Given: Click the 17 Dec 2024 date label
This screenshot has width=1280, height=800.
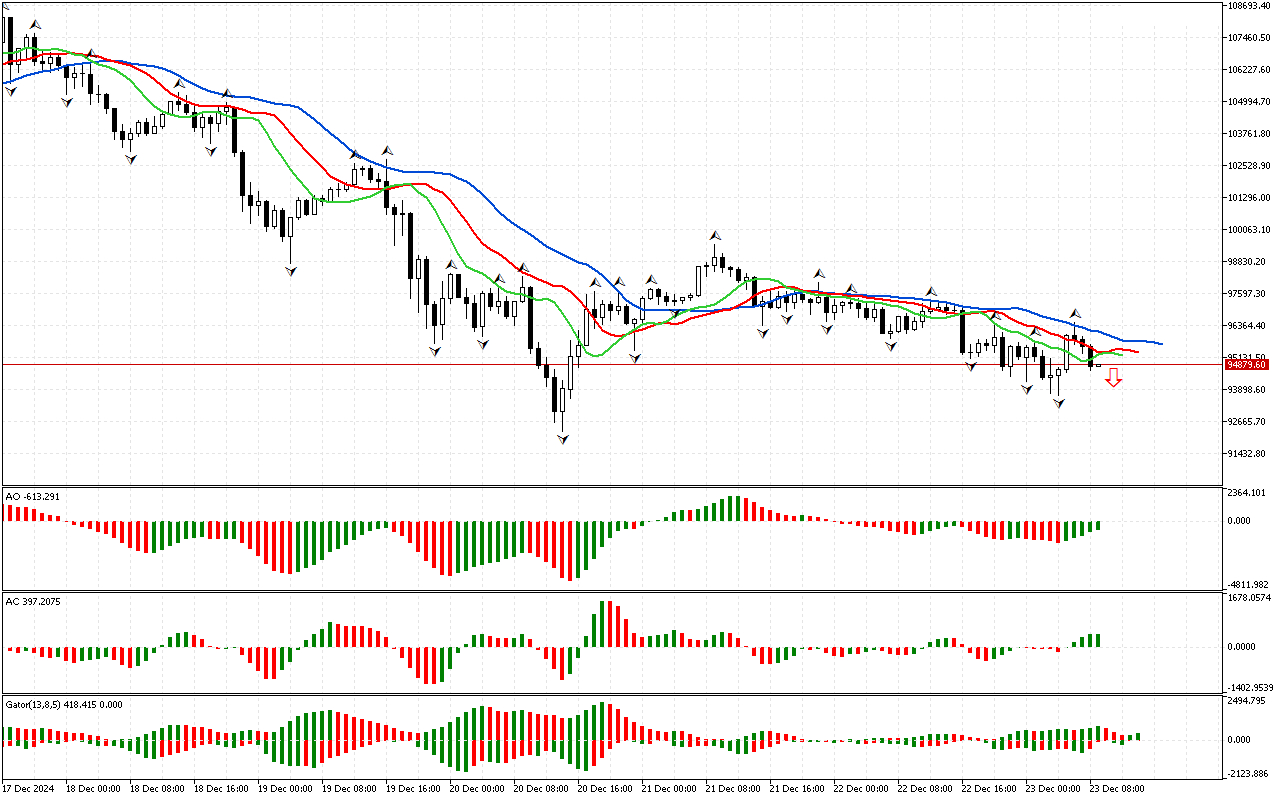Looking at the screenshot, I should pyautogui.click(x=30, y=789).
